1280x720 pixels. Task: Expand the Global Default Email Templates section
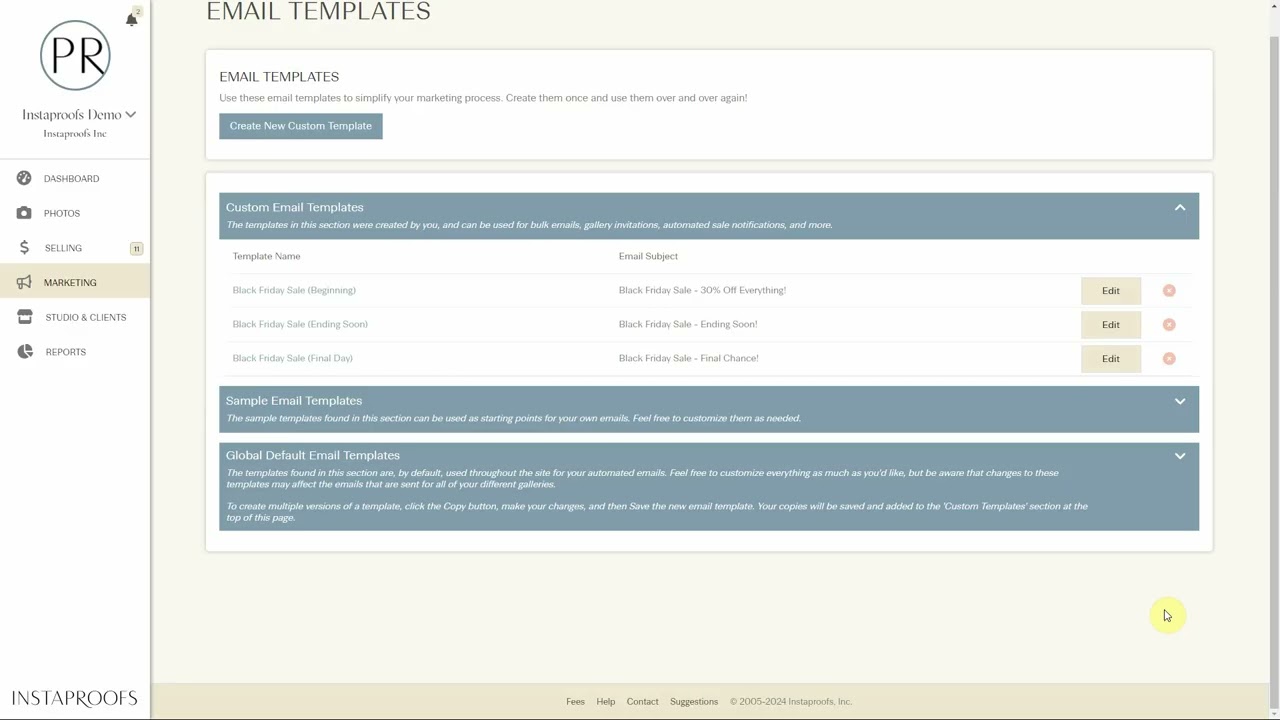1180,455
